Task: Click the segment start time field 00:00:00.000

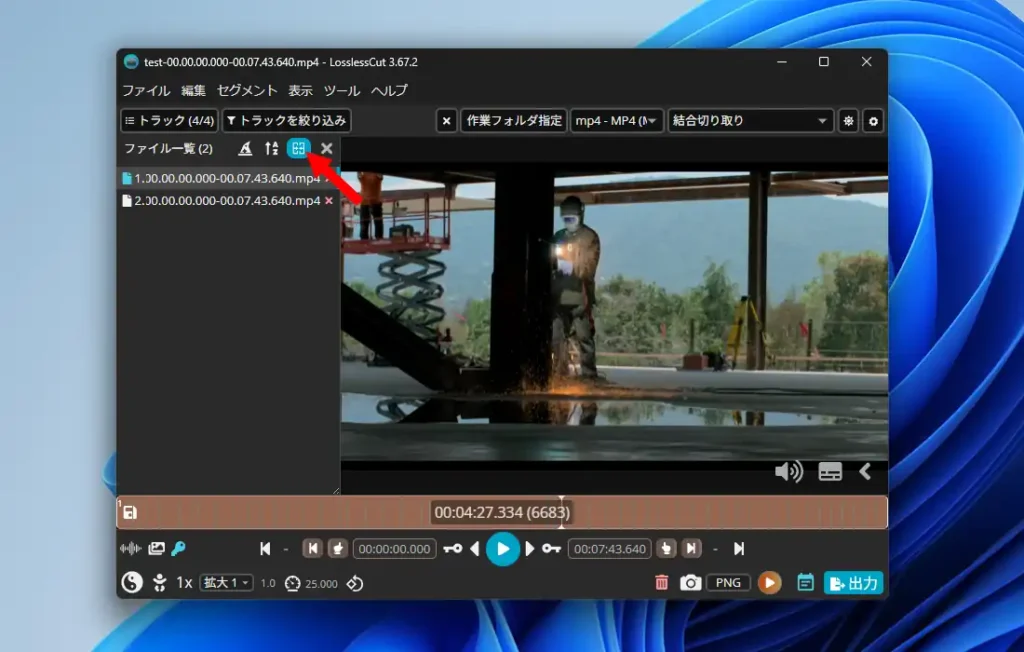Action: [395, 549]
